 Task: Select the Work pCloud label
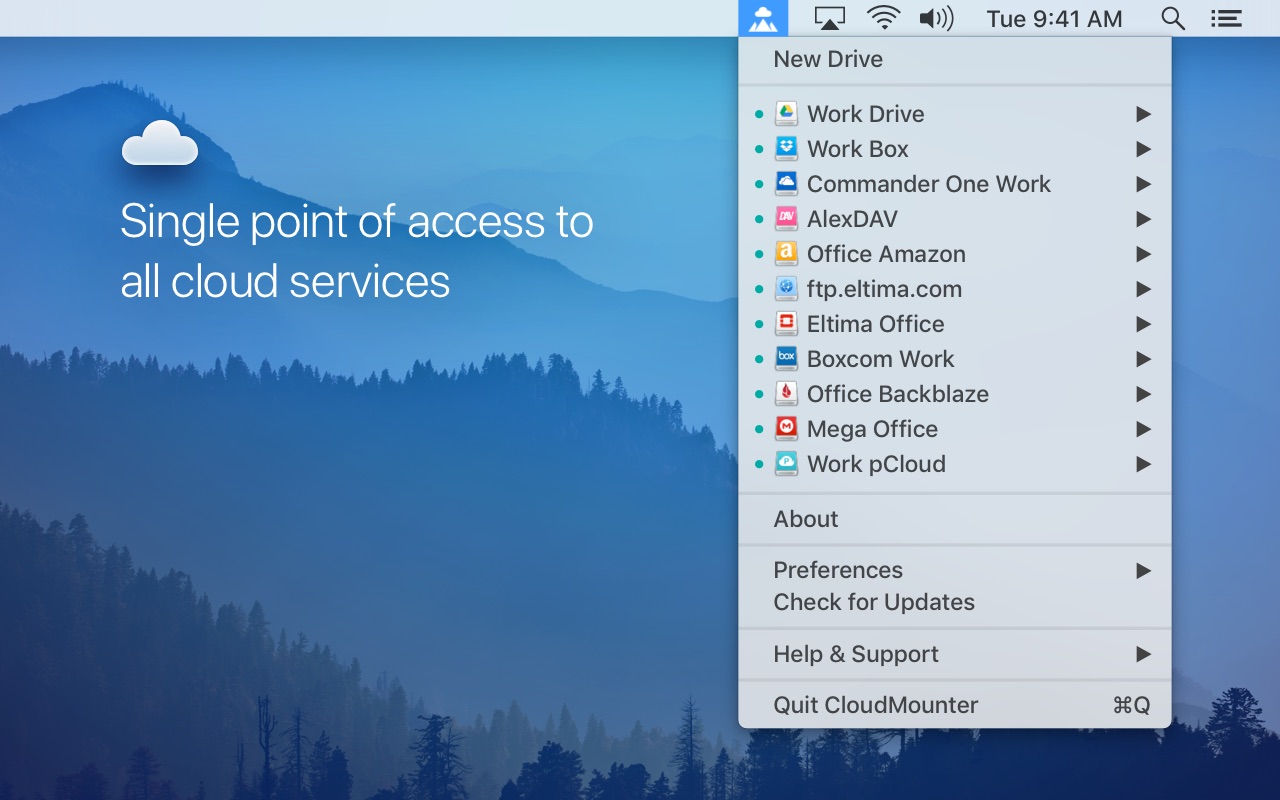tap(876, 464)
